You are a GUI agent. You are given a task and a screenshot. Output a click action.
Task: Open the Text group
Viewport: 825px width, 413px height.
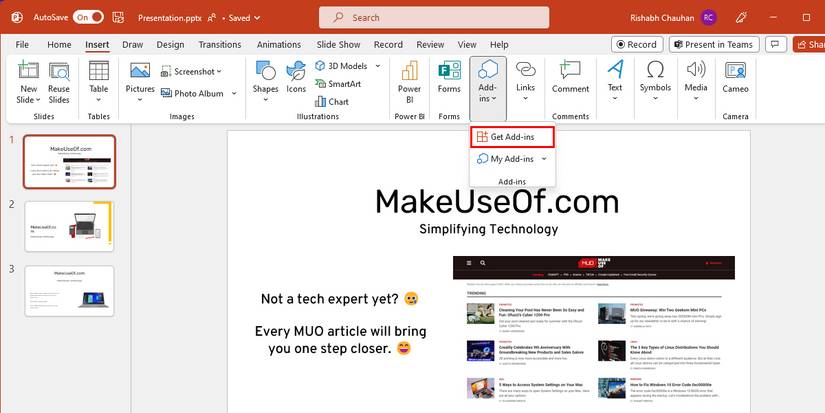(x=615, y=82)
